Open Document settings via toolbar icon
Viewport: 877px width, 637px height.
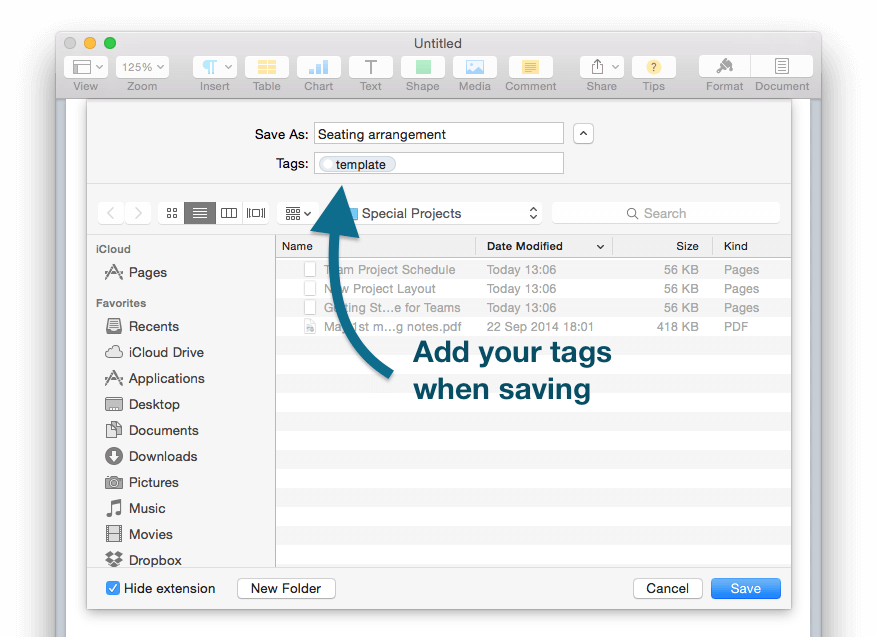point(781,67)
